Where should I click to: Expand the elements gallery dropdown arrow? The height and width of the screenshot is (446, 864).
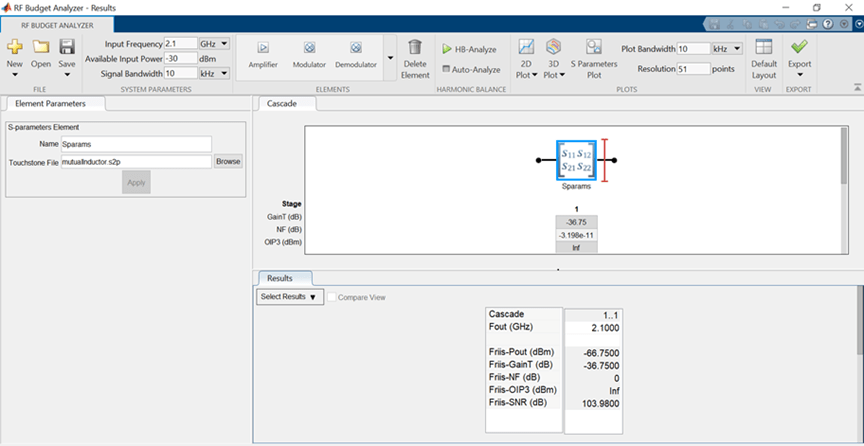click(389, 59)
